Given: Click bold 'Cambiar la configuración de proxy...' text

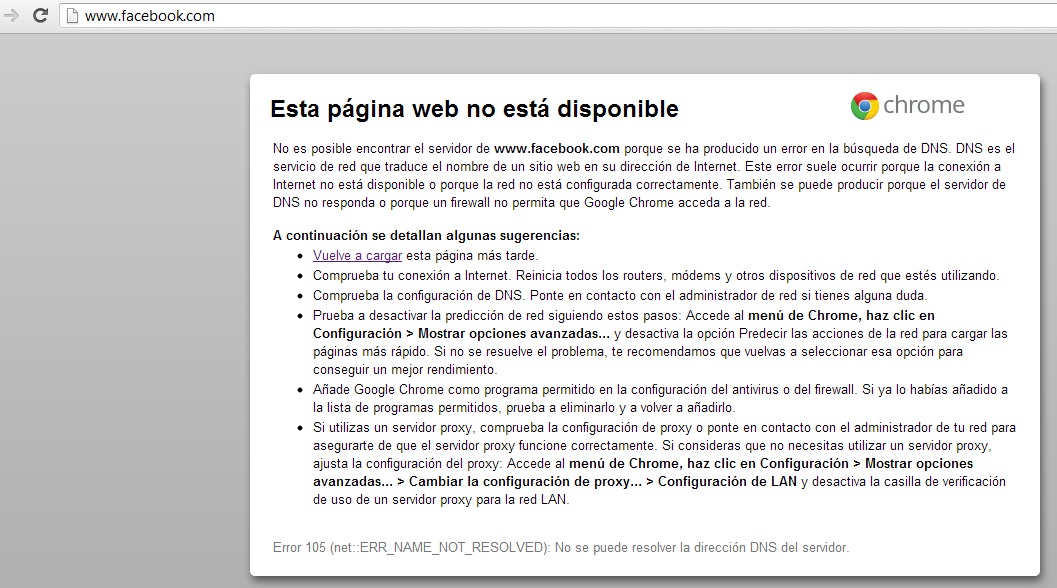Looking at the screenshot, I should tap(525, 481).
